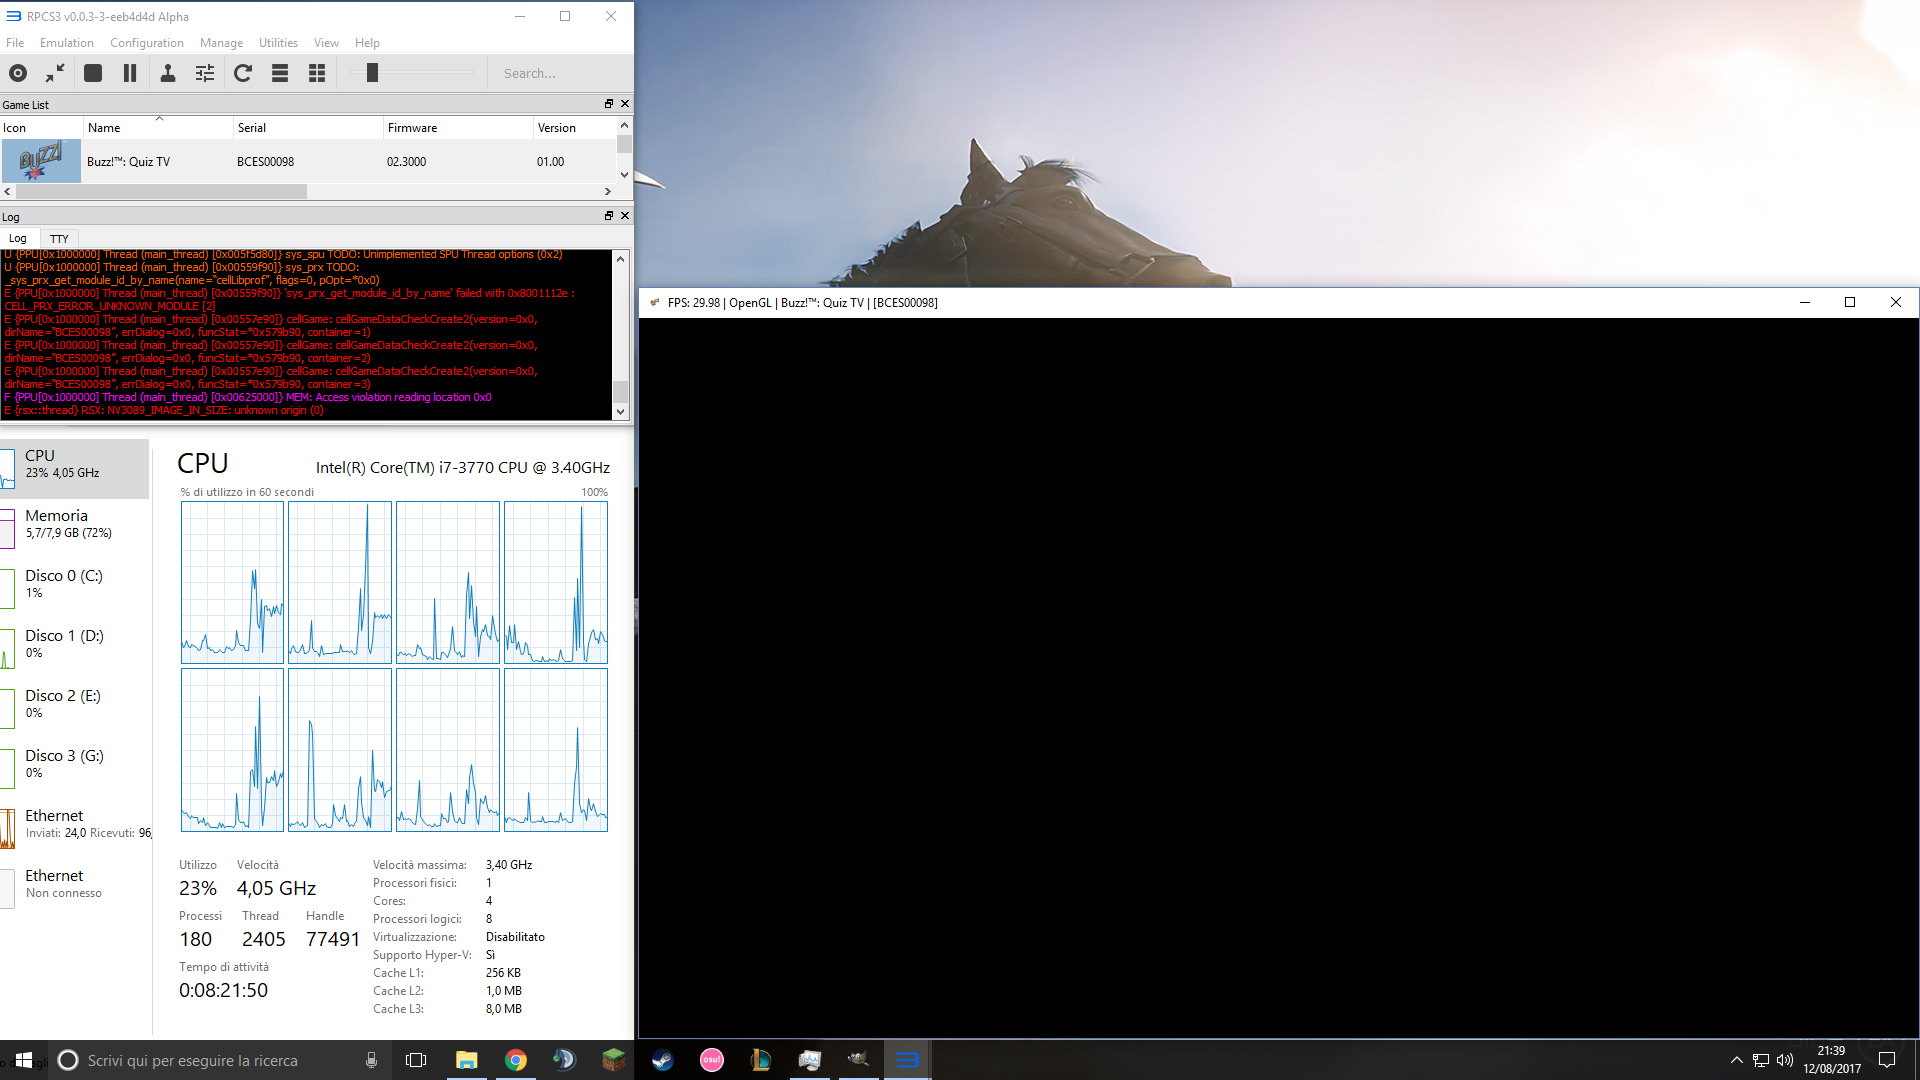Sort the game list by Name column header
This screenshot has width=1920, height=1080.
[104, 128]
